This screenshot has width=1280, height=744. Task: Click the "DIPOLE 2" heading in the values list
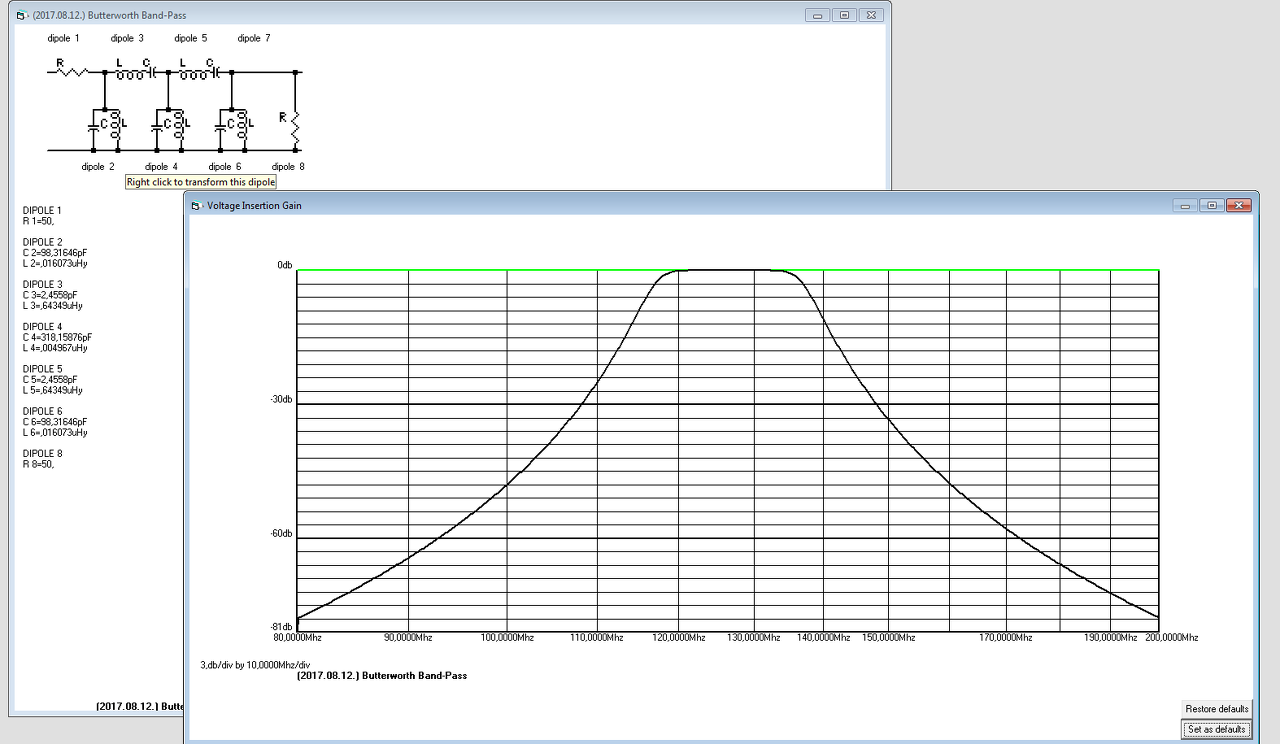42,242
